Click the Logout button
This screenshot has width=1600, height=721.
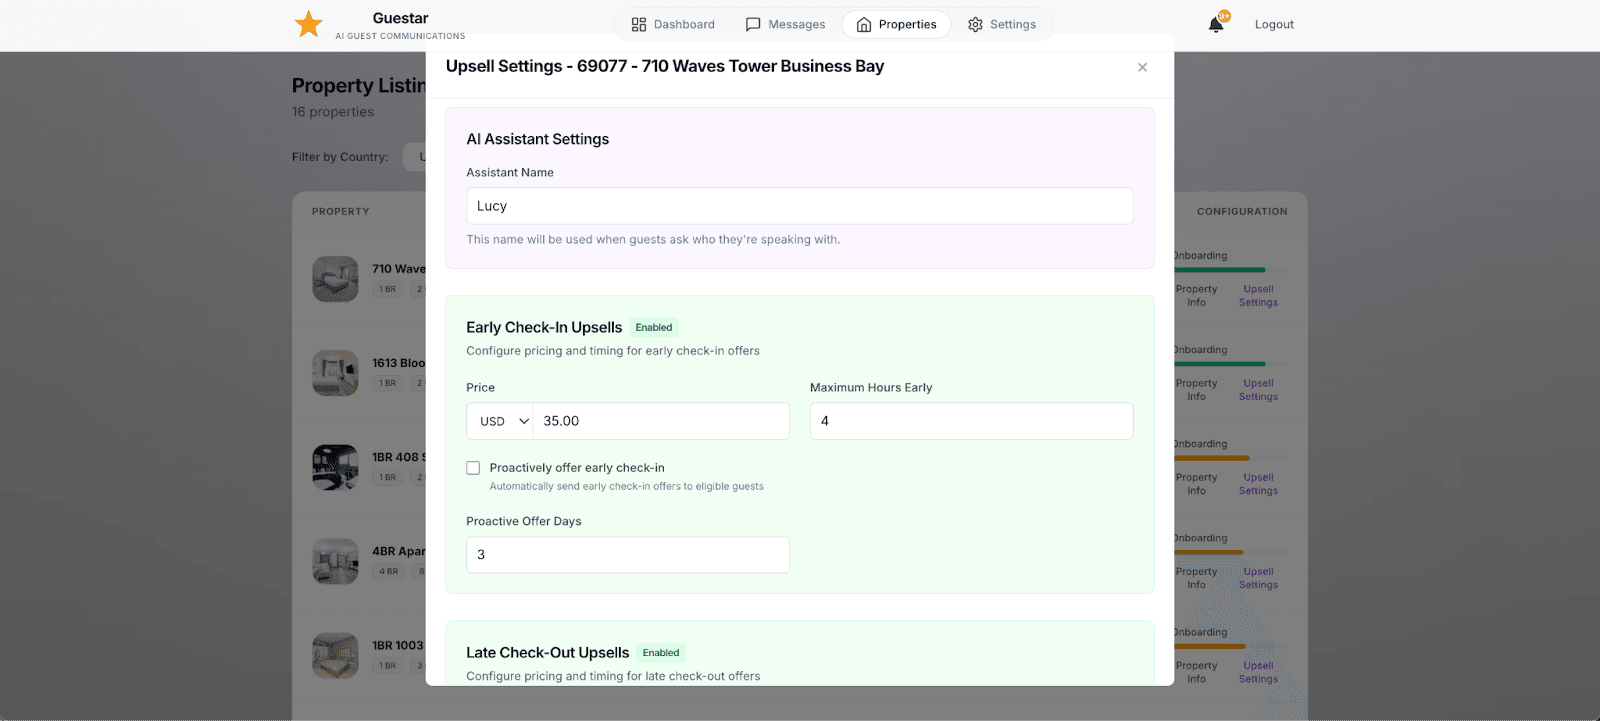[1272, 24]
